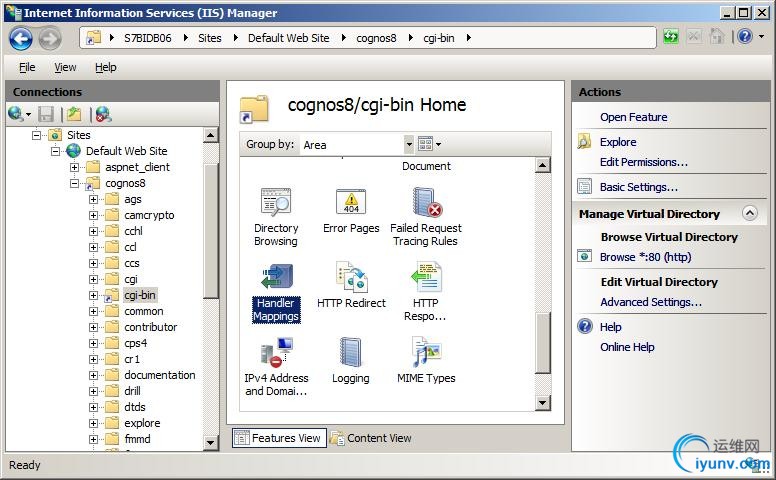Expand the camcrypto folder node
The height and width of the screenshot is (480, 776).
(x=93, y=215)
